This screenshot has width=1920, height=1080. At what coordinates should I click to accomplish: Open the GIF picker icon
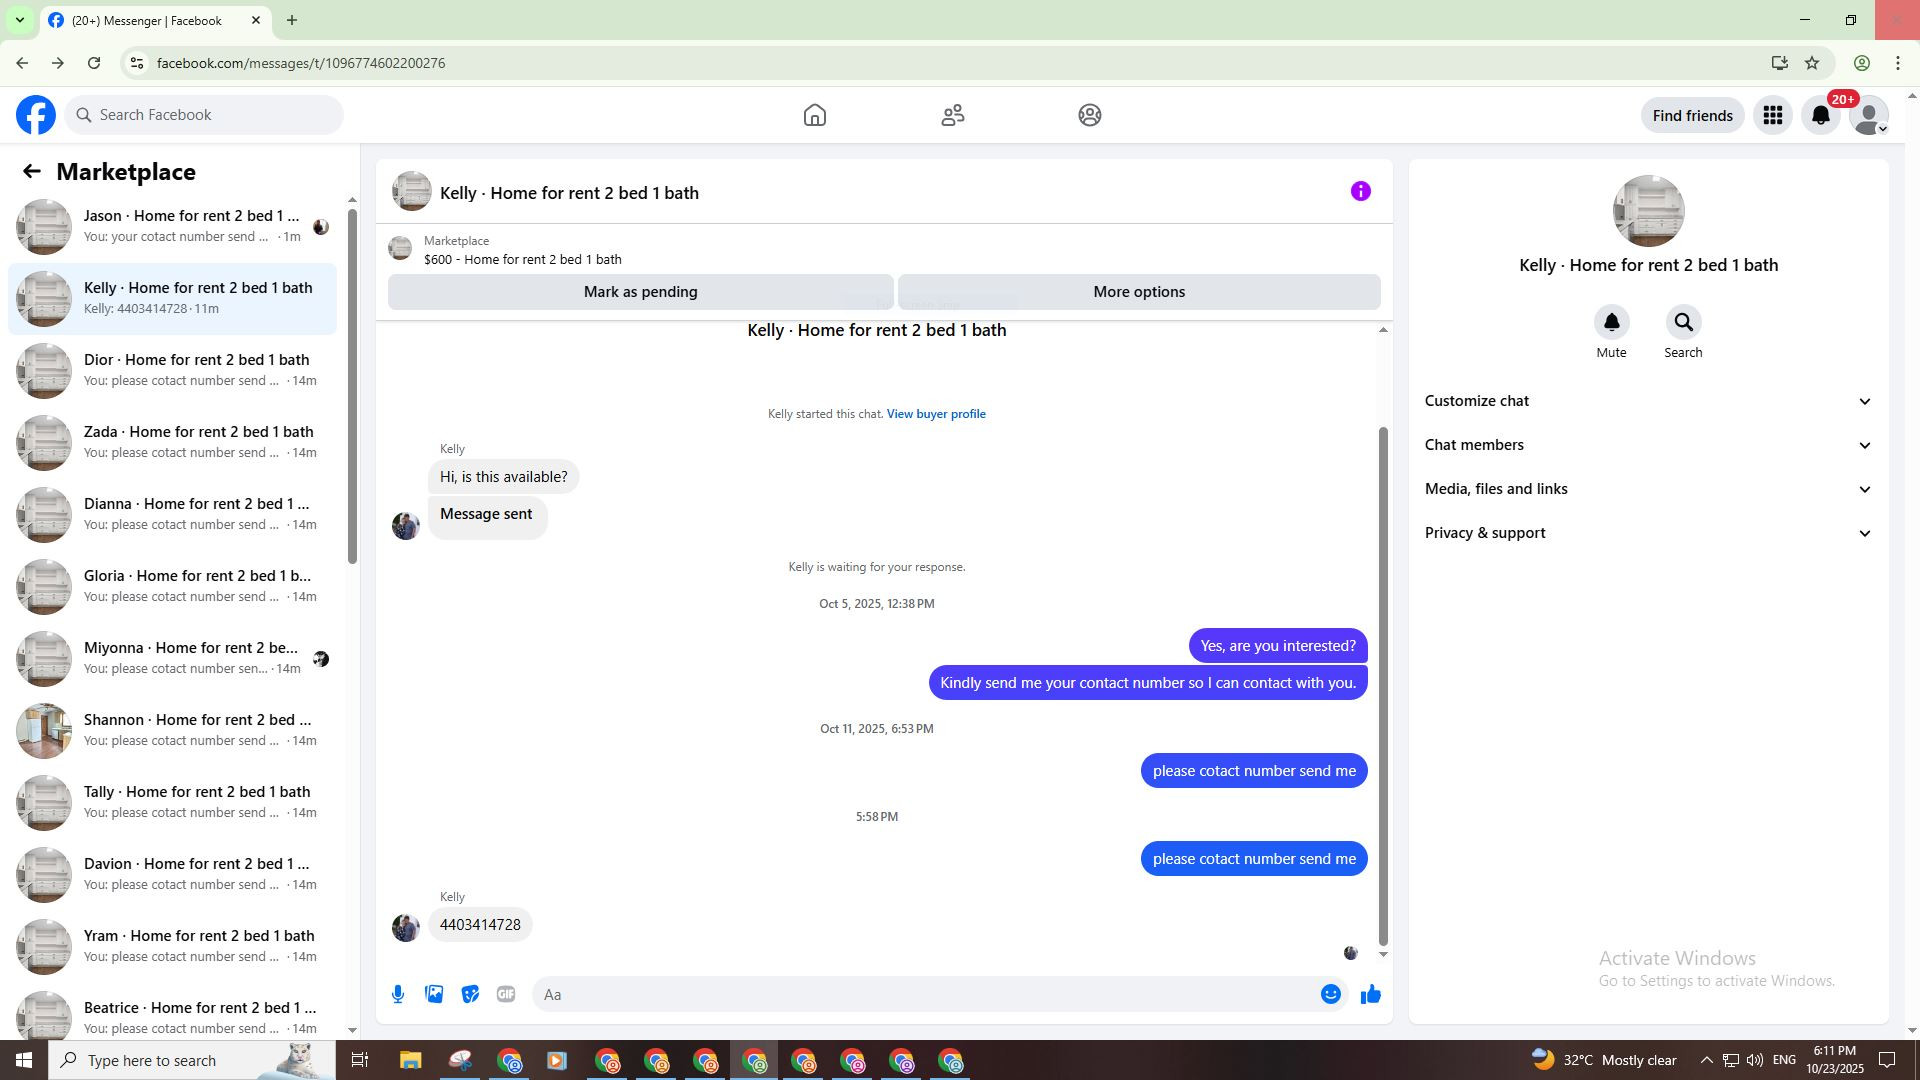pyautogui.click(x=506, y=994)
